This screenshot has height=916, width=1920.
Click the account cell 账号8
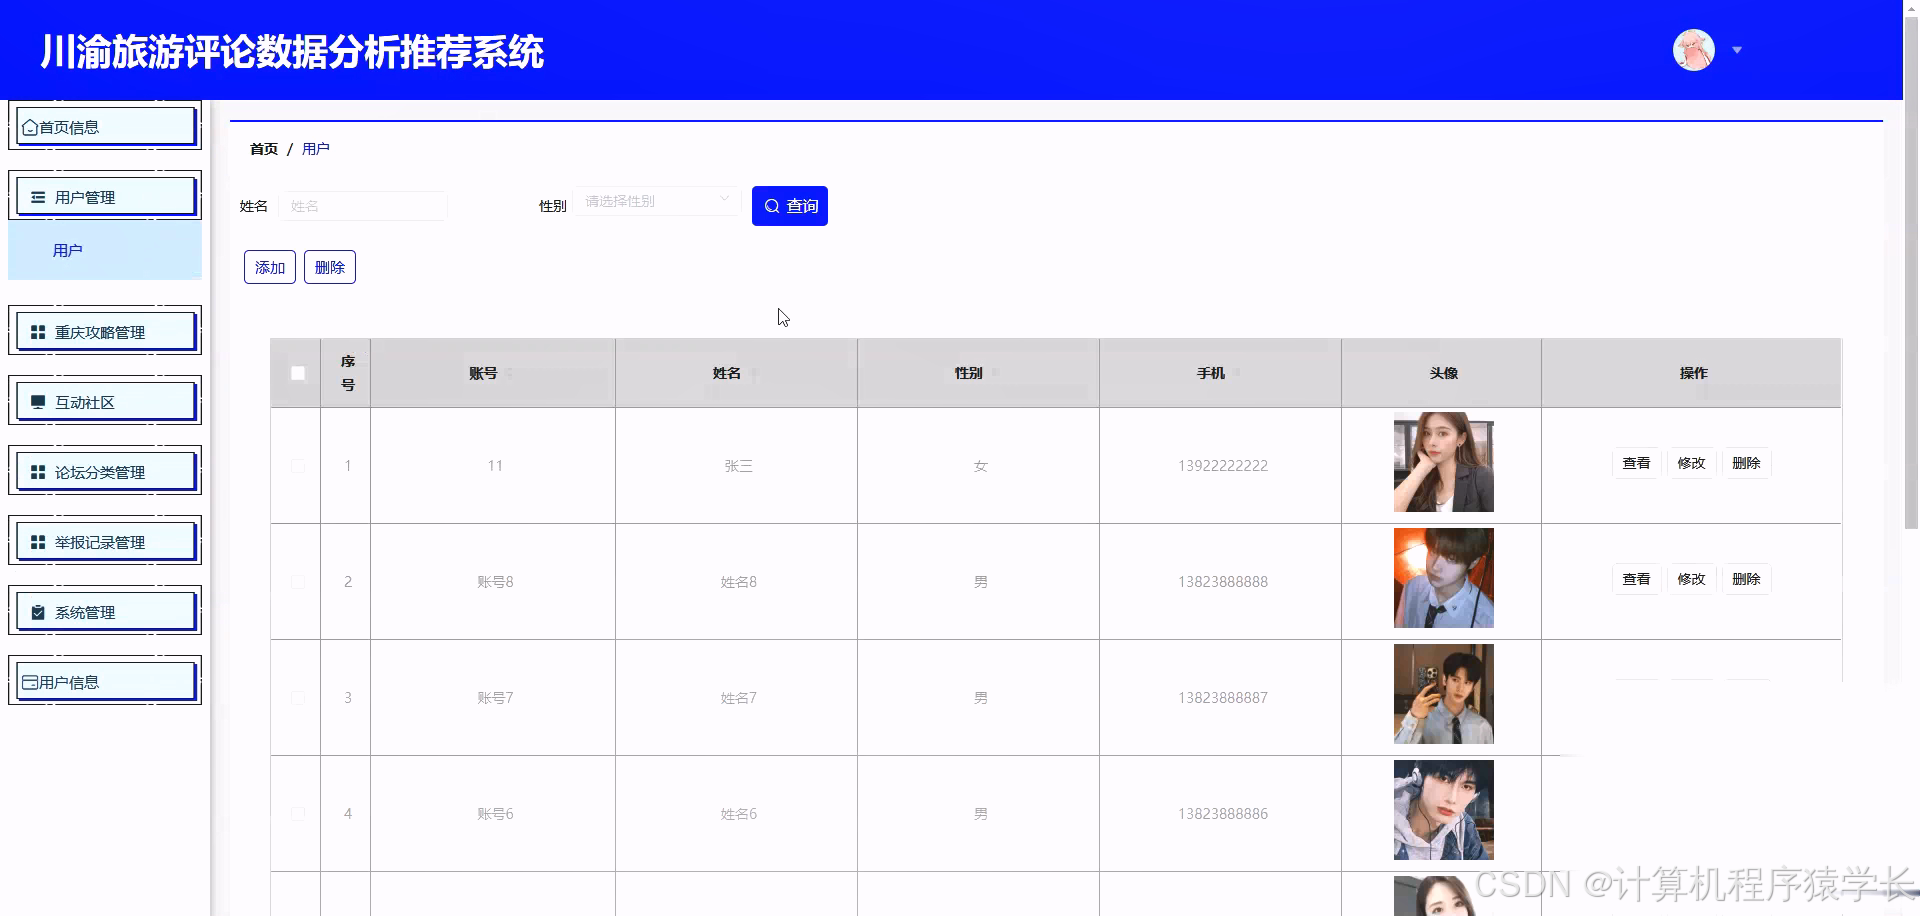(495, 582)
